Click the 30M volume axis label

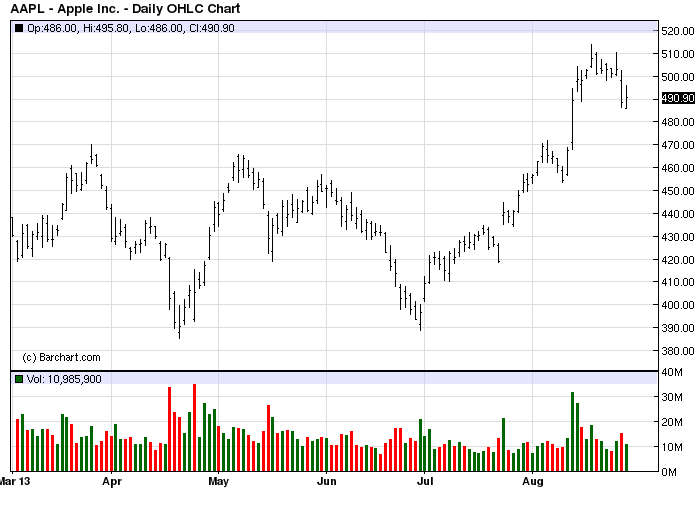click(x=672, y=397)
